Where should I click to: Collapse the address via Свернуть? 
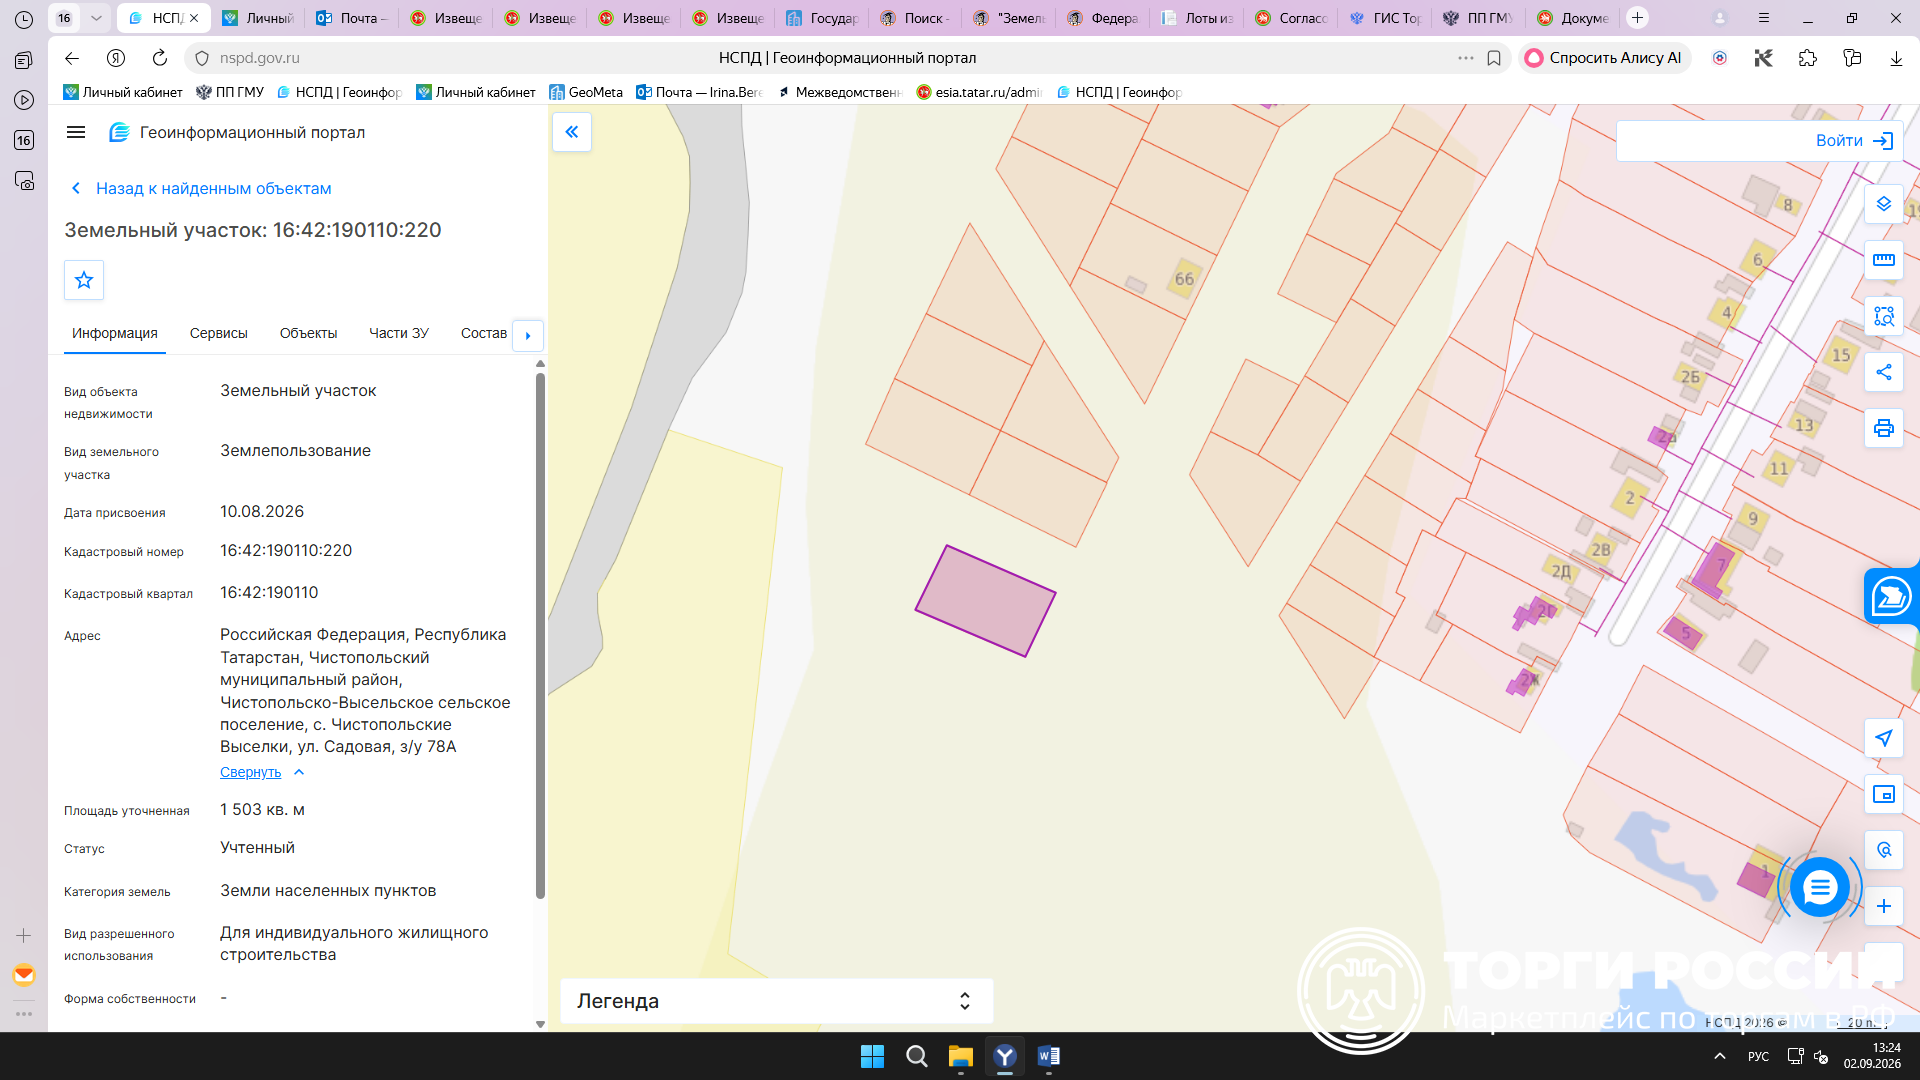pyautogui.click(x=251, y=772)
